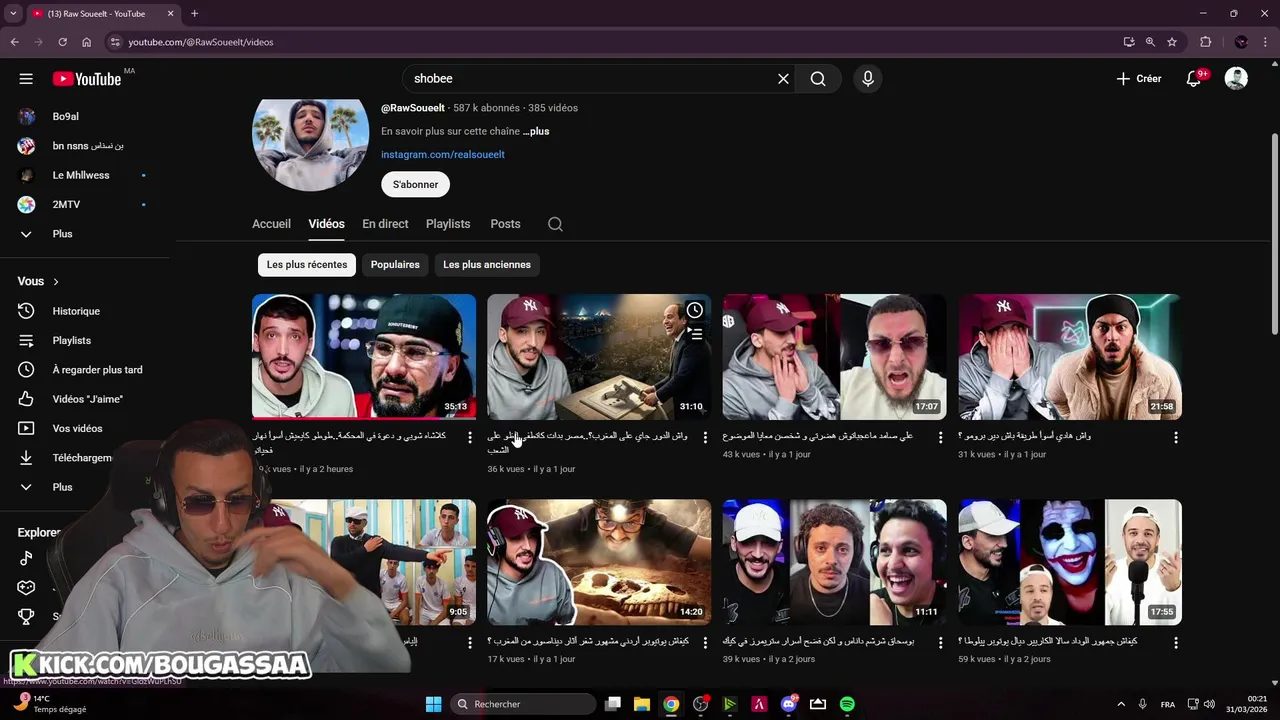Open Chrome extensions puzzle icon
The image size is (1280, 720).
pos(1206,42)
